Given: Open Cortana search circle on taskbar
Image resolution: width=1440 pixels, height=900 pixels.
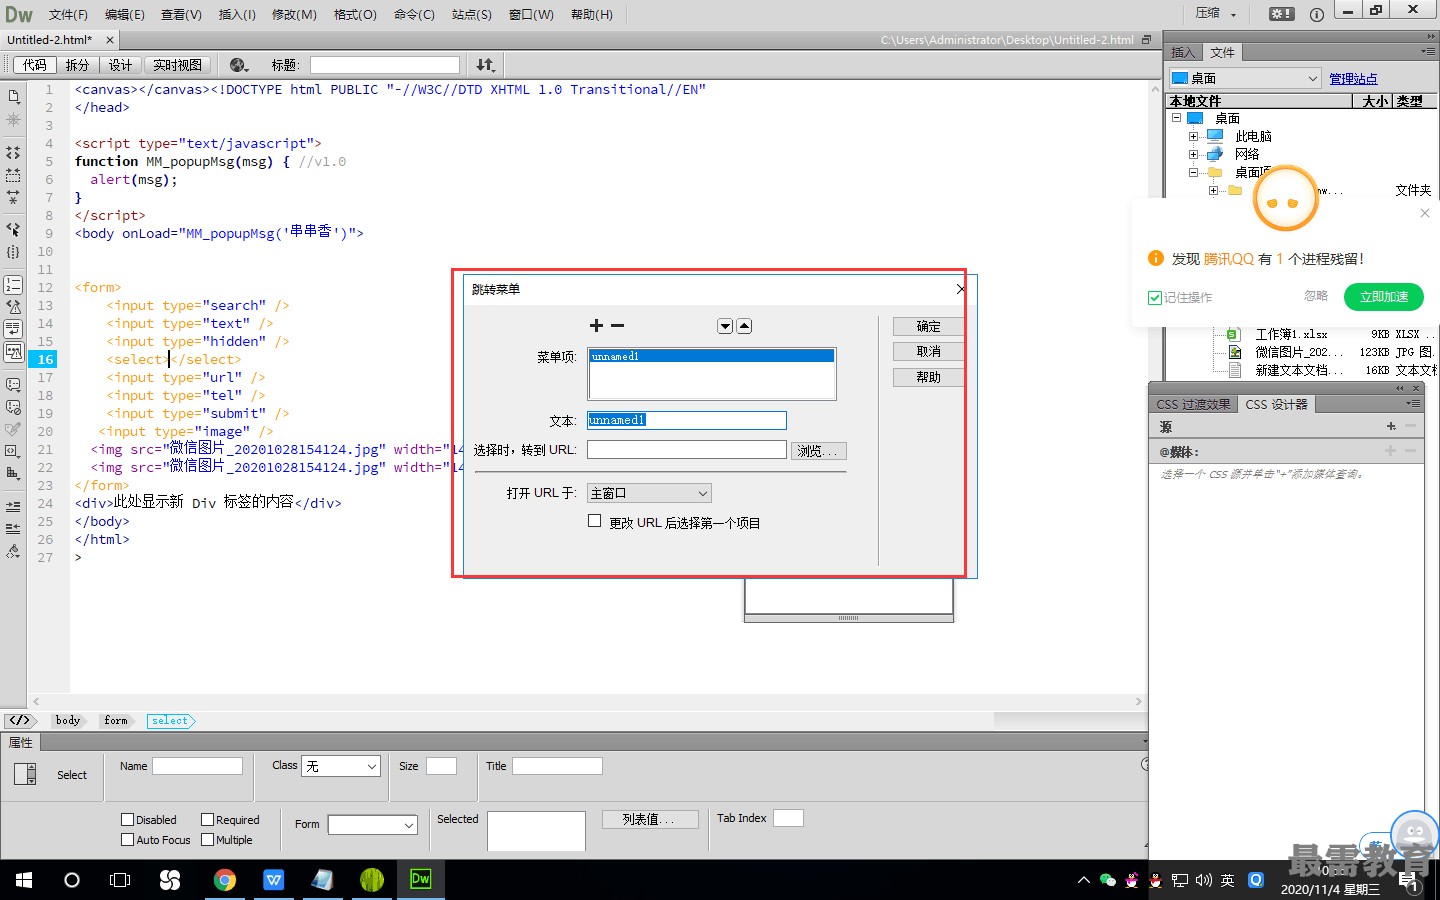Looking at the screenshot, I should 72,880.
